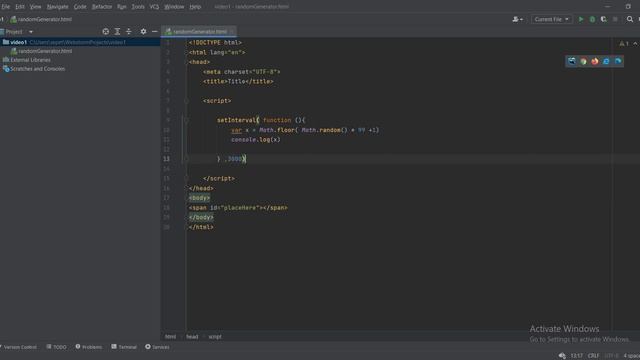
Task: Open the Edit menu
Action: [x=20, y=7]
